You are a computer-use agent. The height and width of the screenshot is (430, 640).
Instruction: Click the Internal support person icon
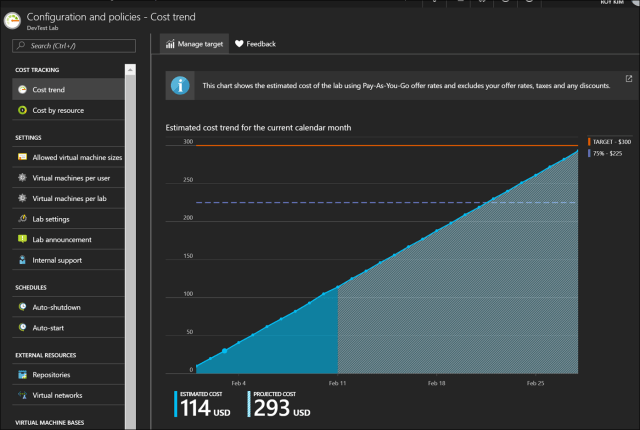coord(22,260)
